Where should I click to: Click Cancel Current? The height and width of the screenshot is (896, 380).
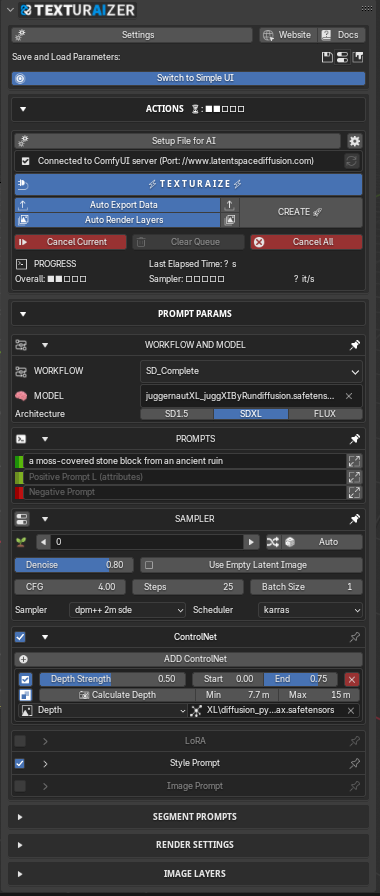pyautogui.click(x=71, y=242)
